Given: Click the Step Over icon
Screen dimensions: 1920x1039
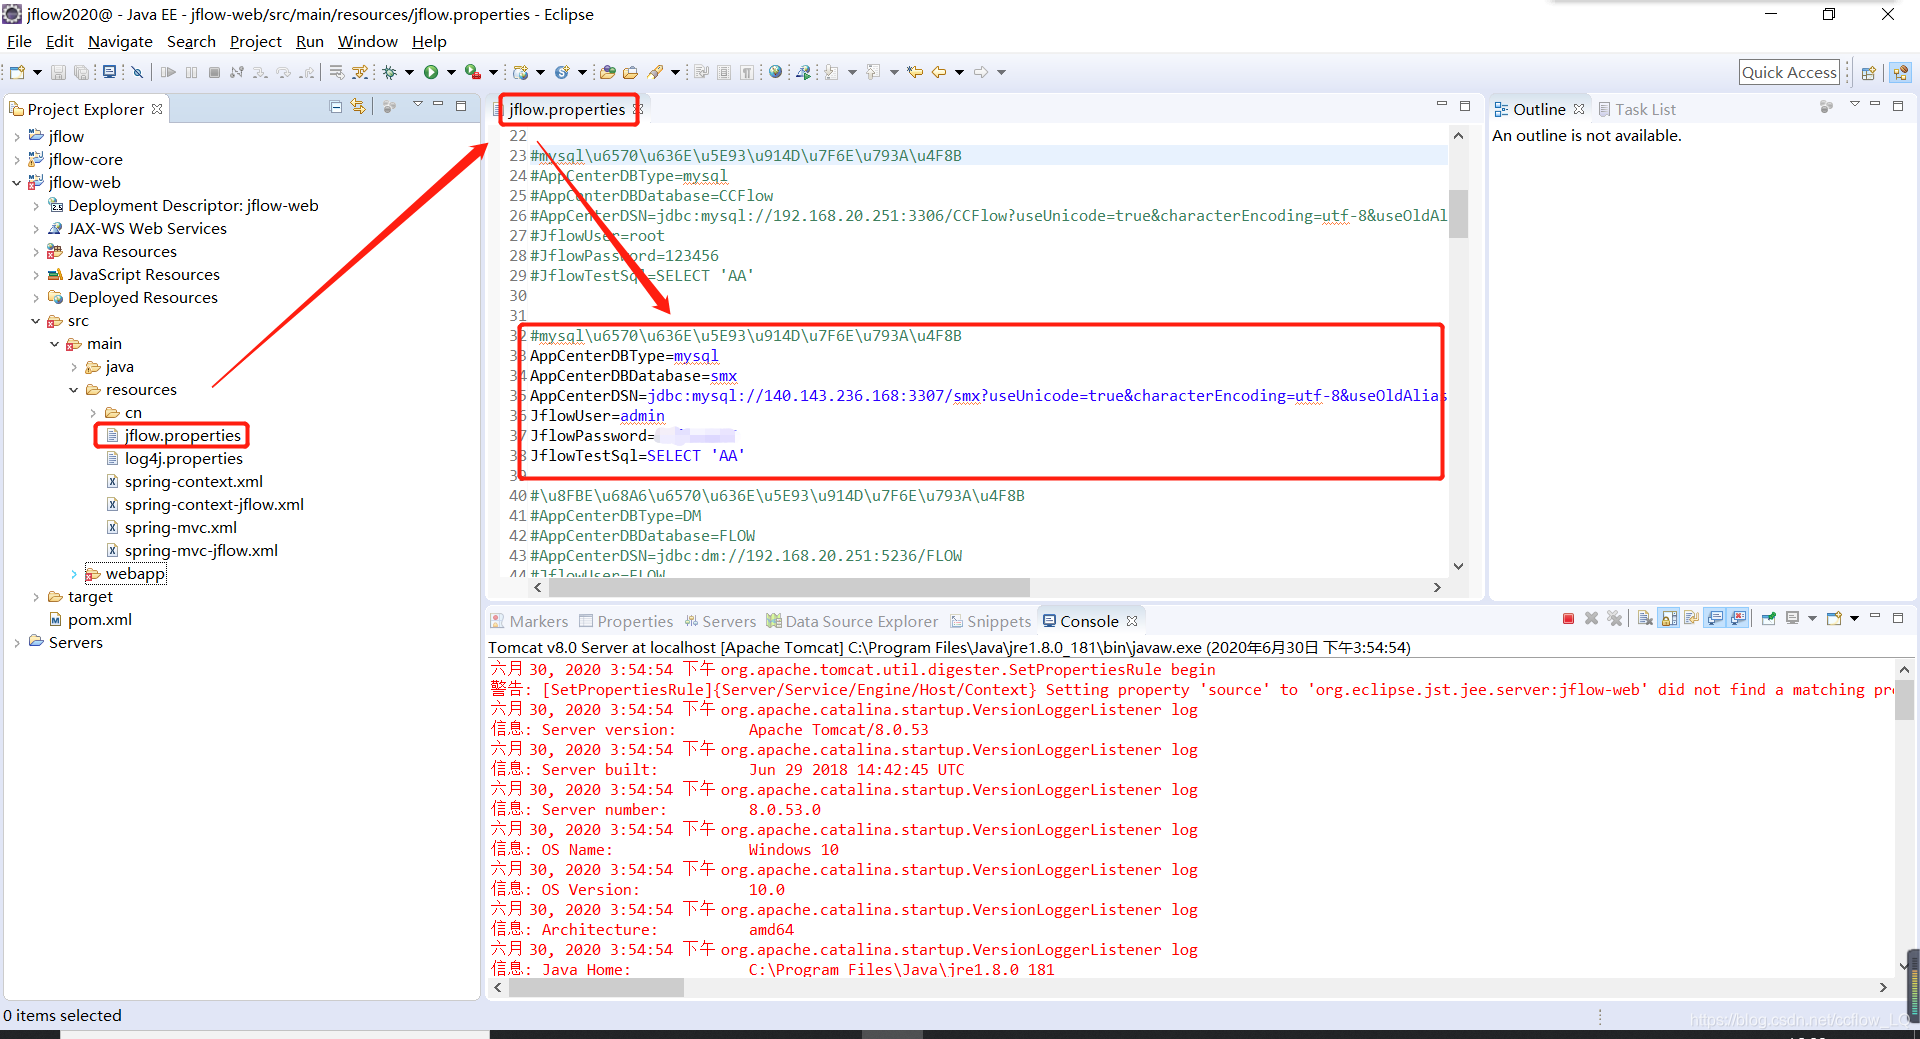Looking at the screenshot, I should [x=284, y=72].
